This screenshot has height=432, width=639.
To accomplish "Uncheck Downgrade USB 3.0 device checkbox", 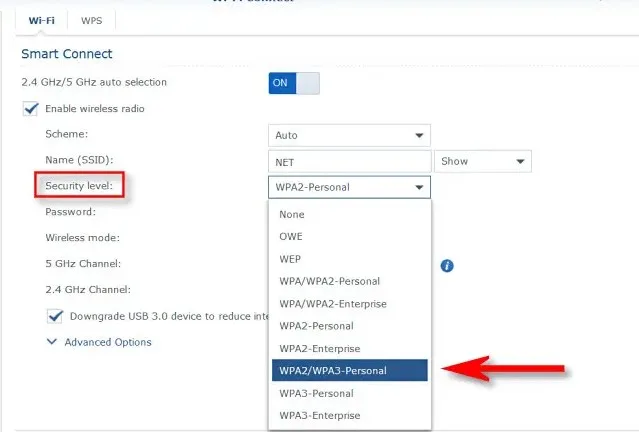I will coord(55,316).
